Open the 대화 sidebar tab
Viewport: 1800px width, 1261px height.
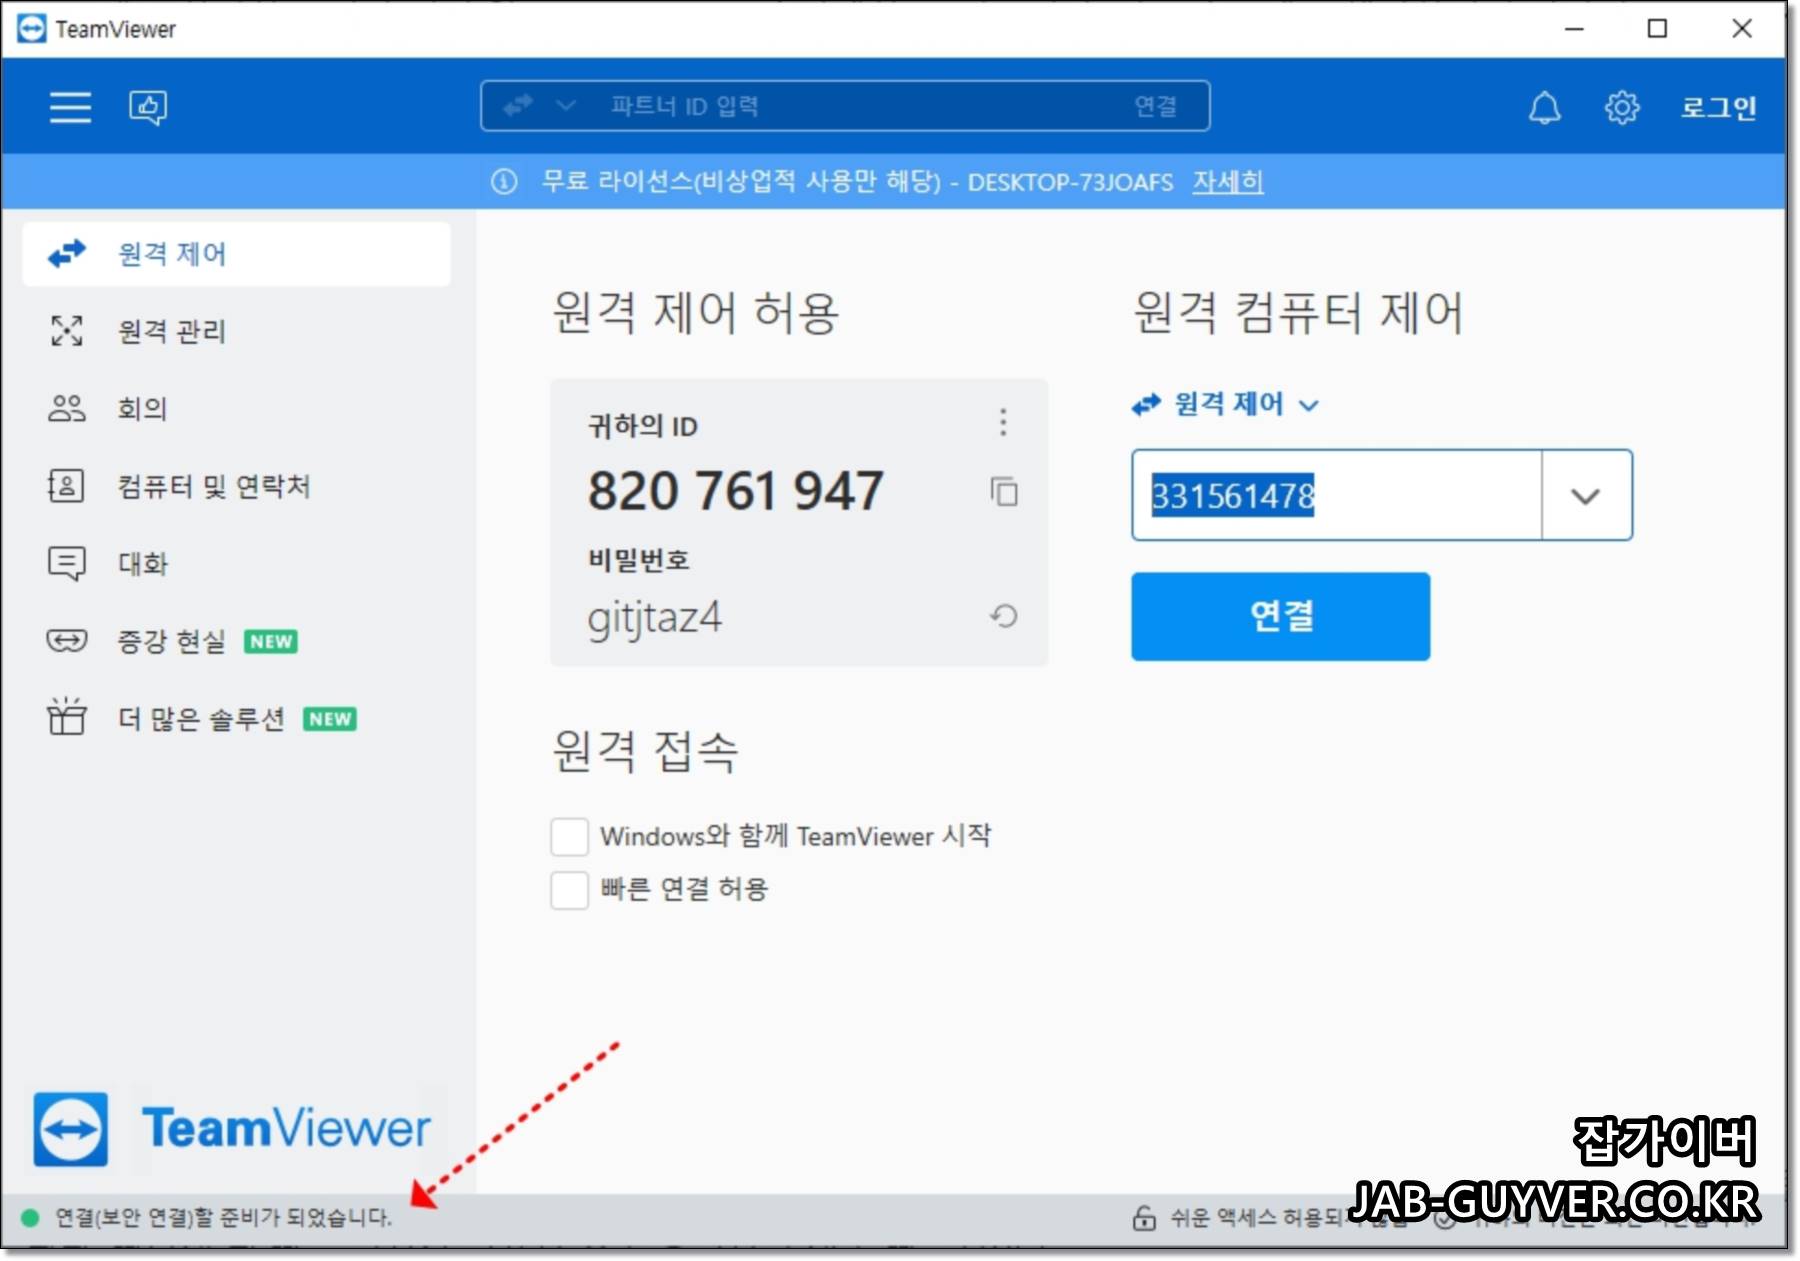coord(236,563)
